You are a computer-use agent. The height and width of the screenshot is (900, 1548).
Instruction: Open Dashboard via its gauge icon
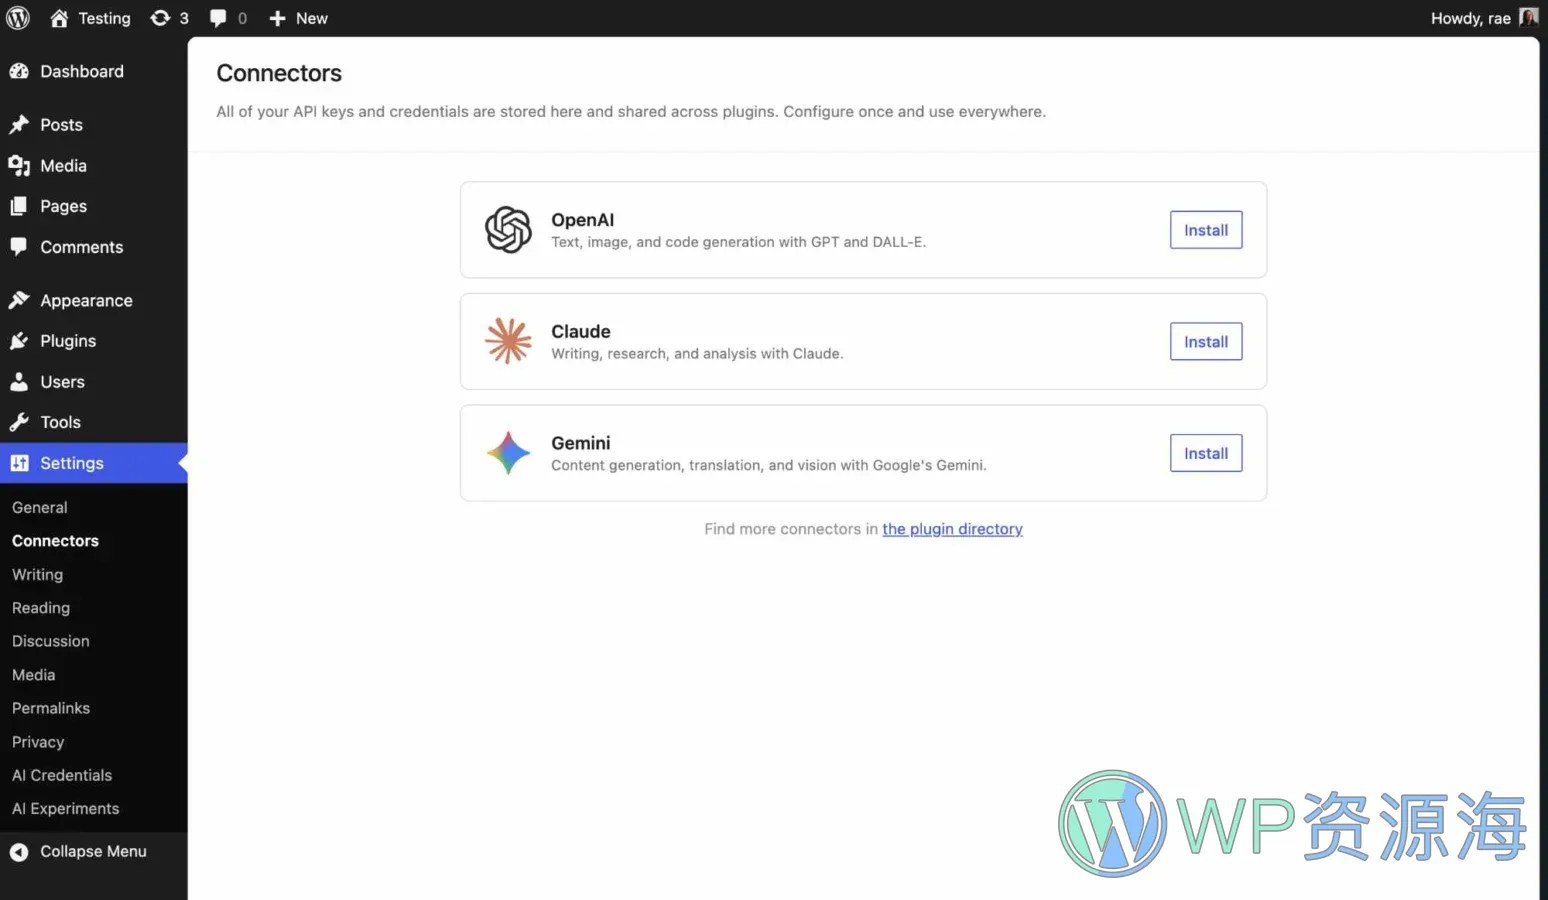20,71
